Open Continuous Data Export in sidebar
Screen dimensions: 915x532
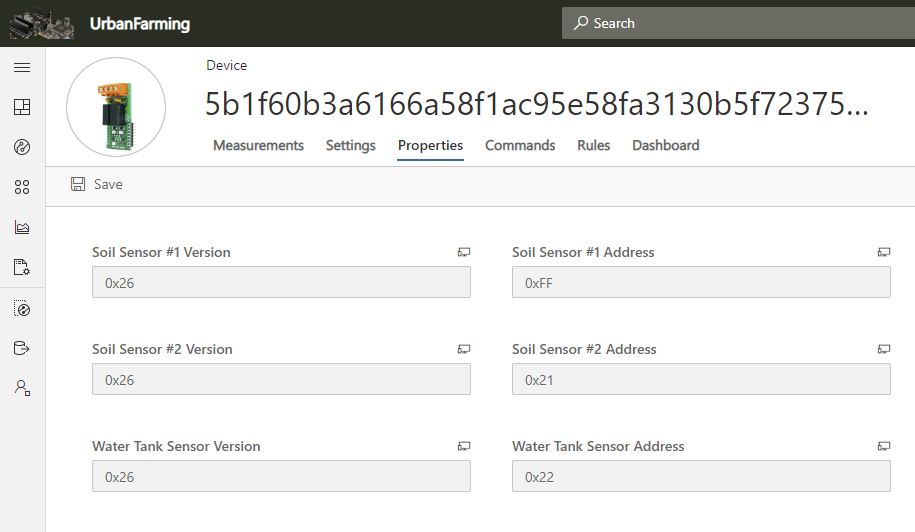click(x=22, y=348)
